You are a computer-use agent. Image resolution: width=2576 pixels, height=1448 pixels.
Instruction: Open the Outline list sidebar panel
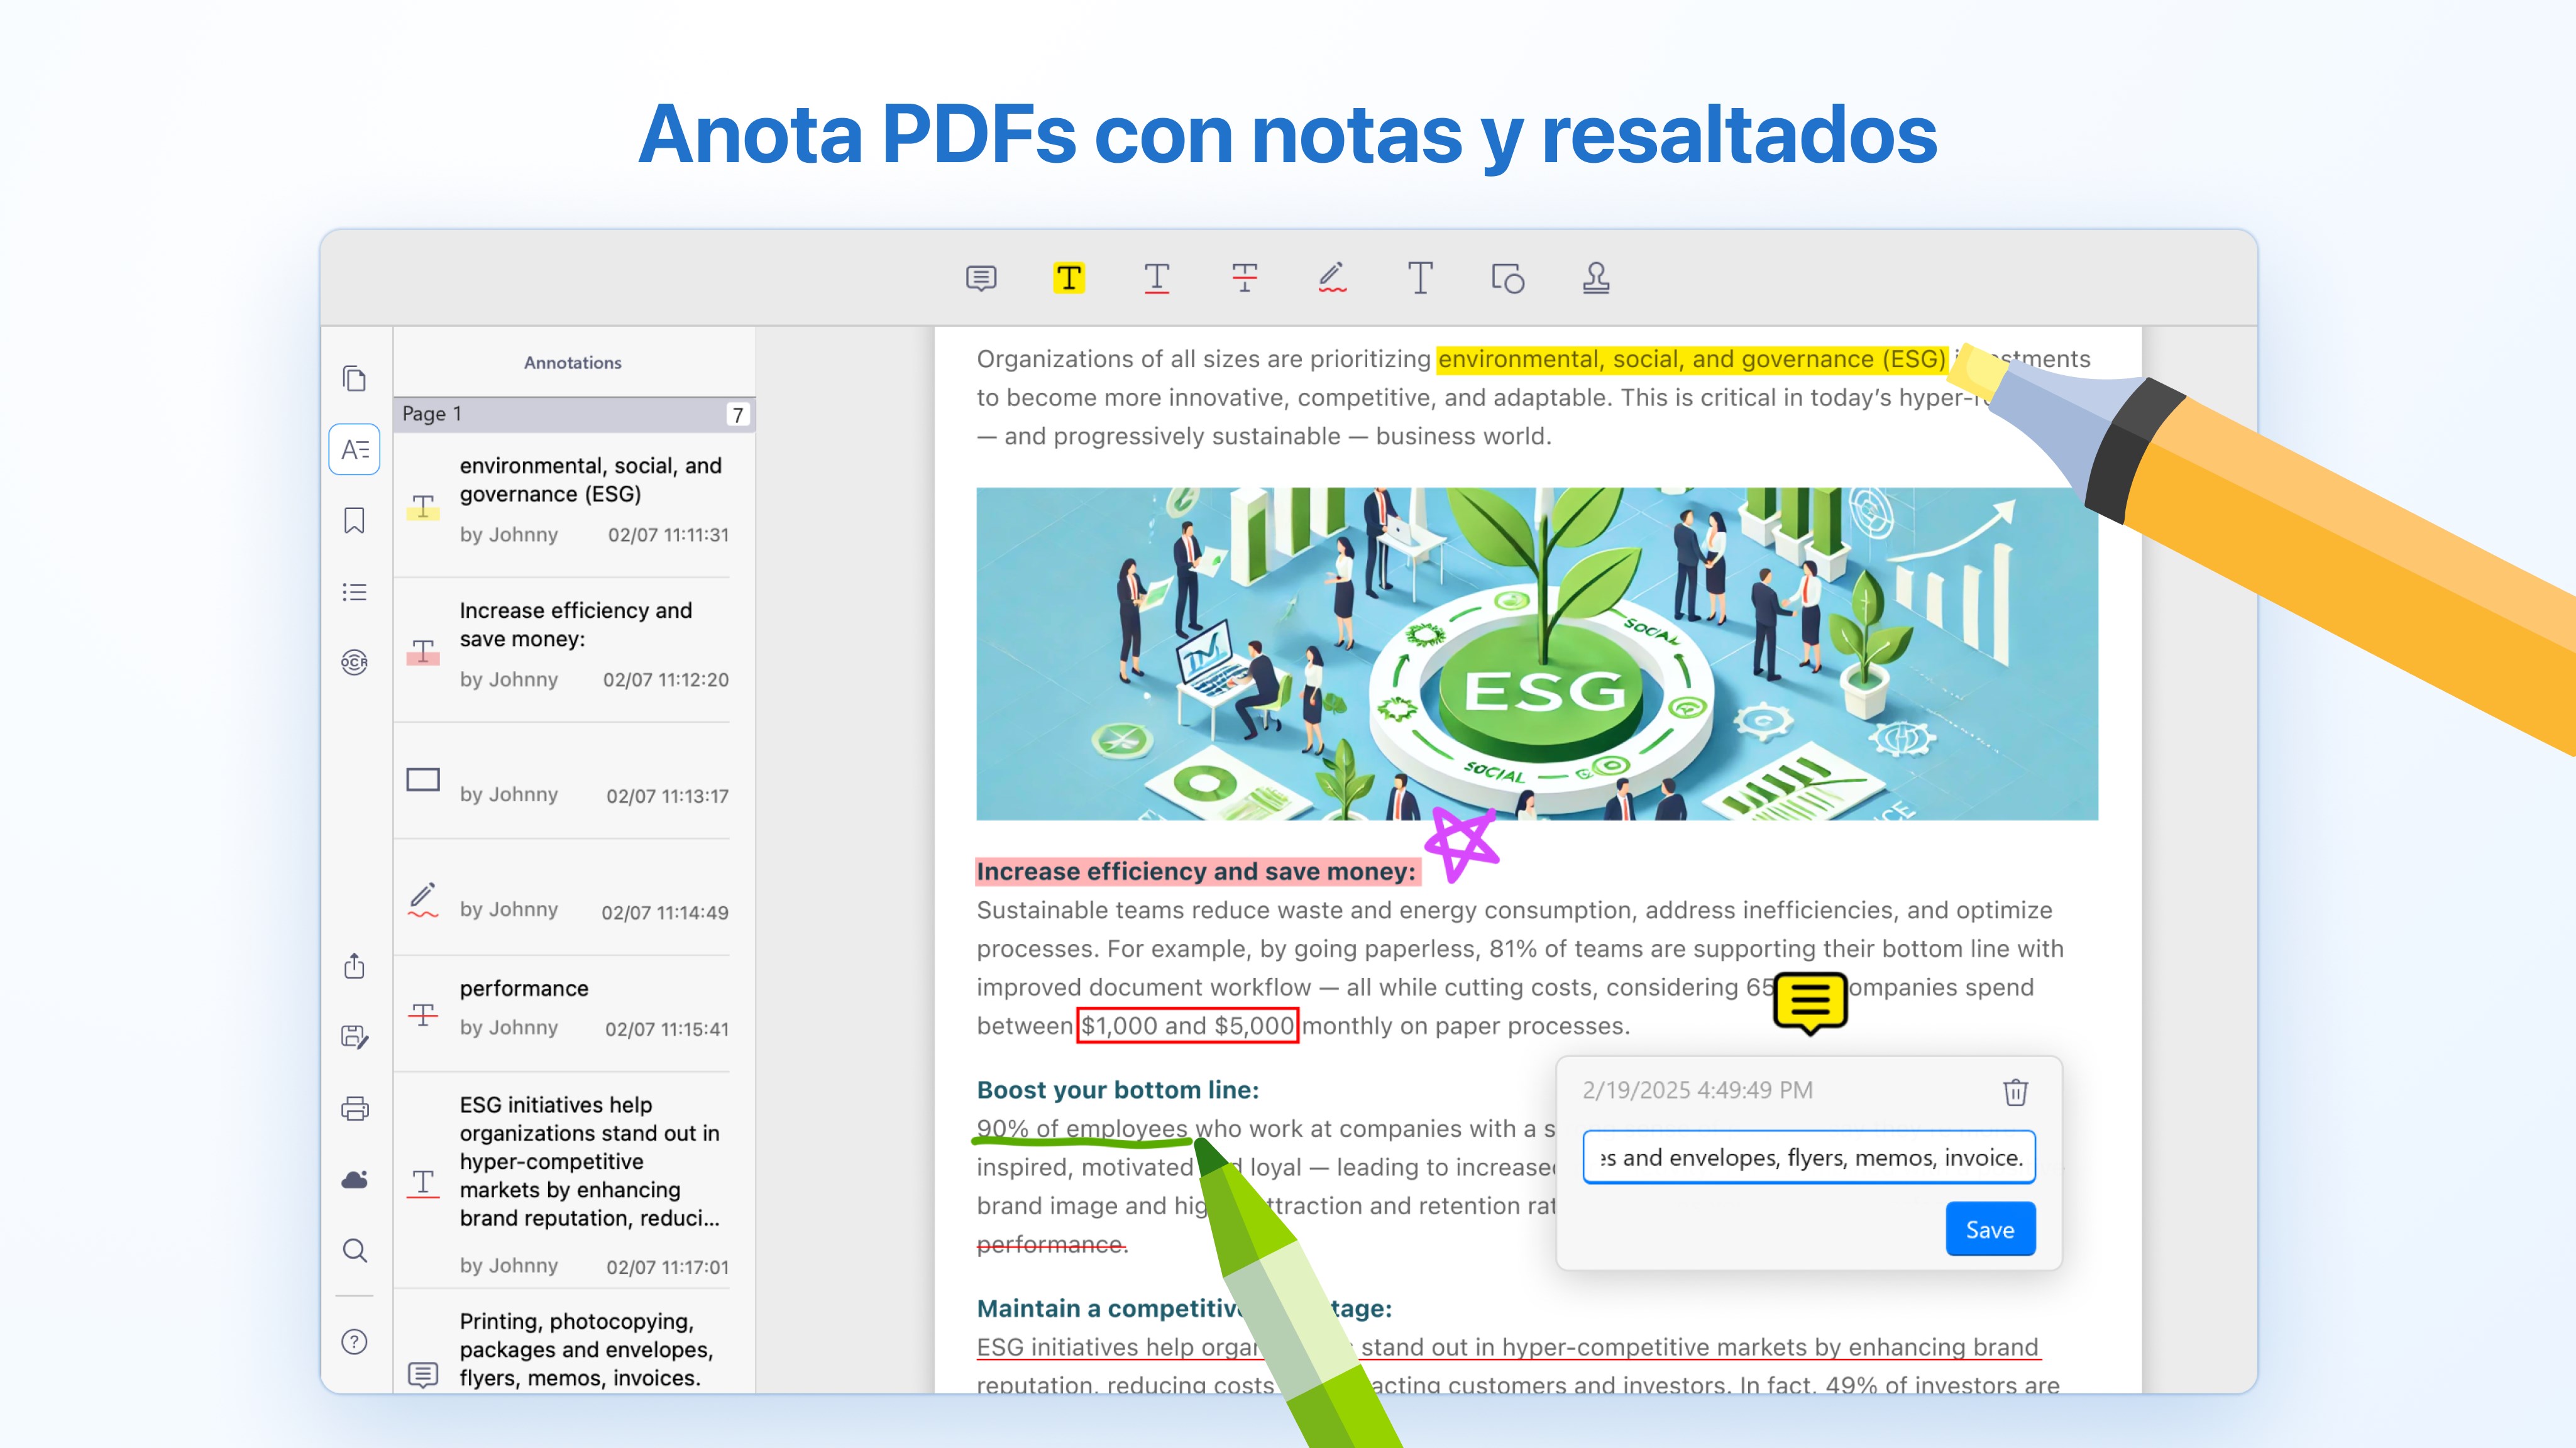[x=354, y=592]
